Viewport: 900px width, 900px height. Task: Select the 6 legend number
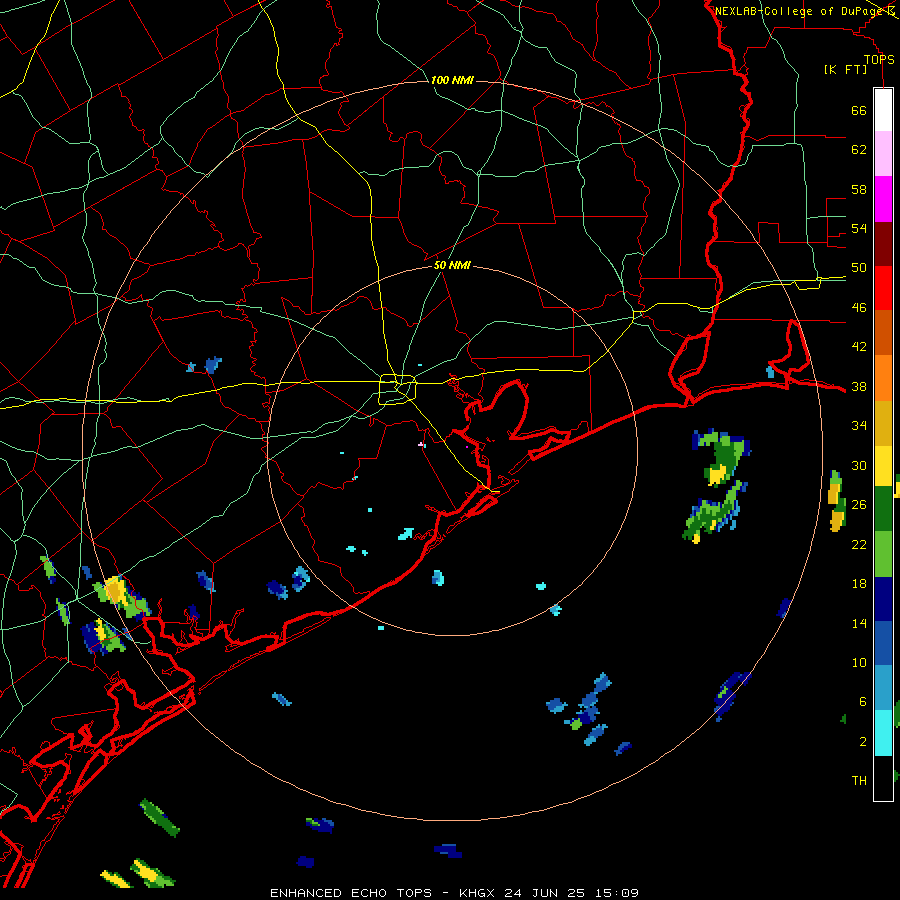click(863, 702)
